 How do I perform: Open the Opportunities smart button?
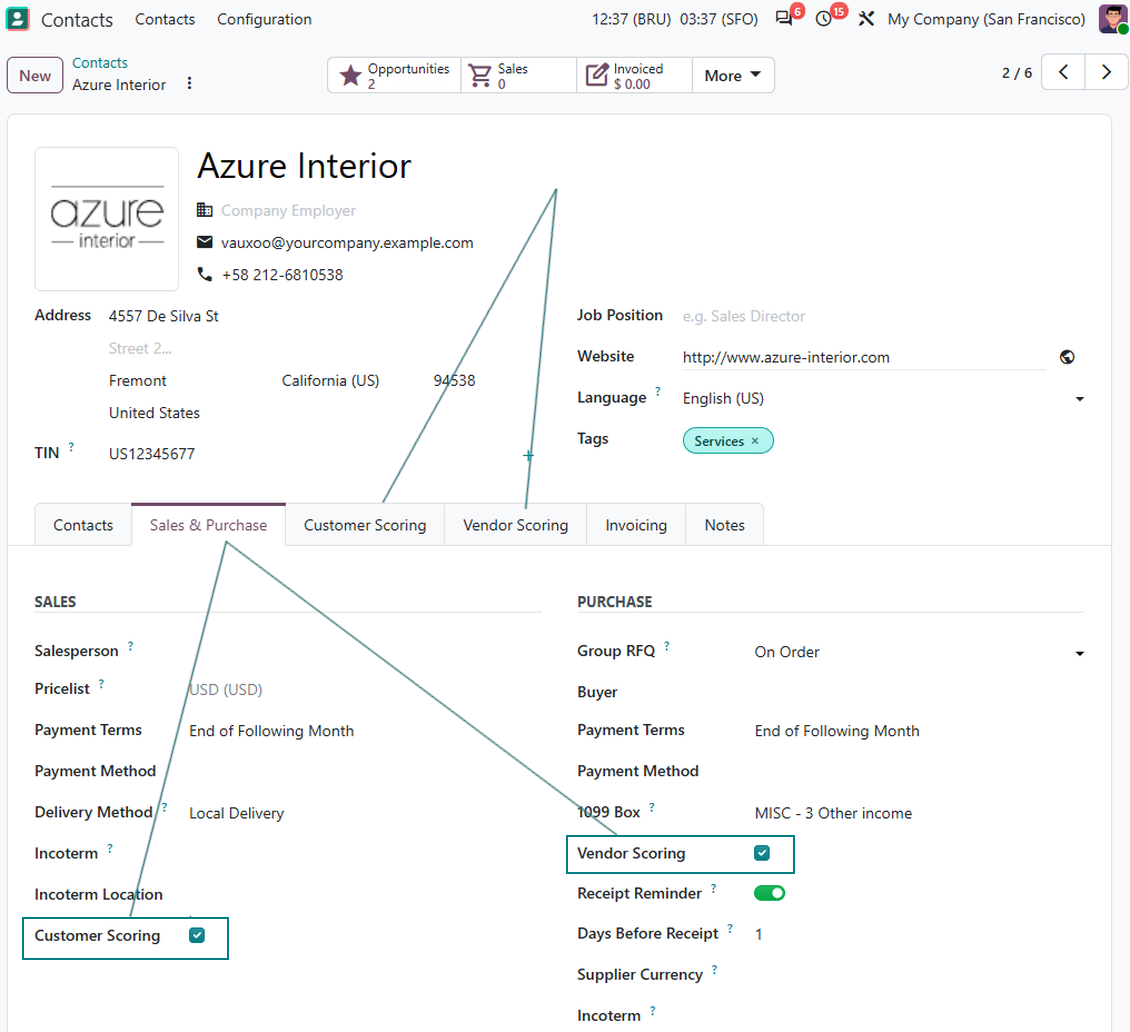[394, 75]
